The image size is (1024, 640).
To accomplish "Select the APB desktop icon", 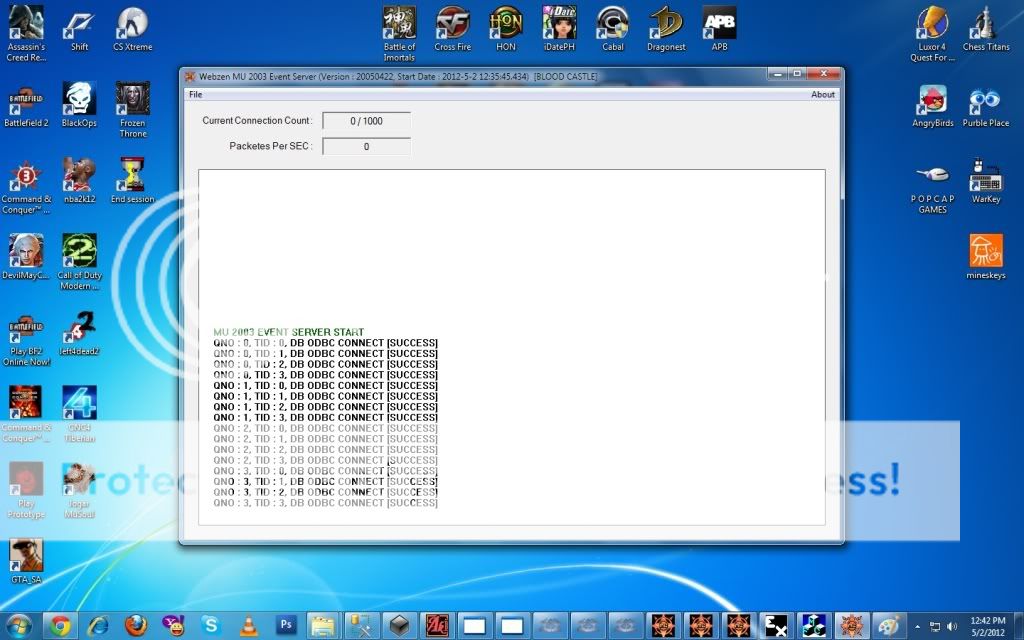I will point(719,24).
